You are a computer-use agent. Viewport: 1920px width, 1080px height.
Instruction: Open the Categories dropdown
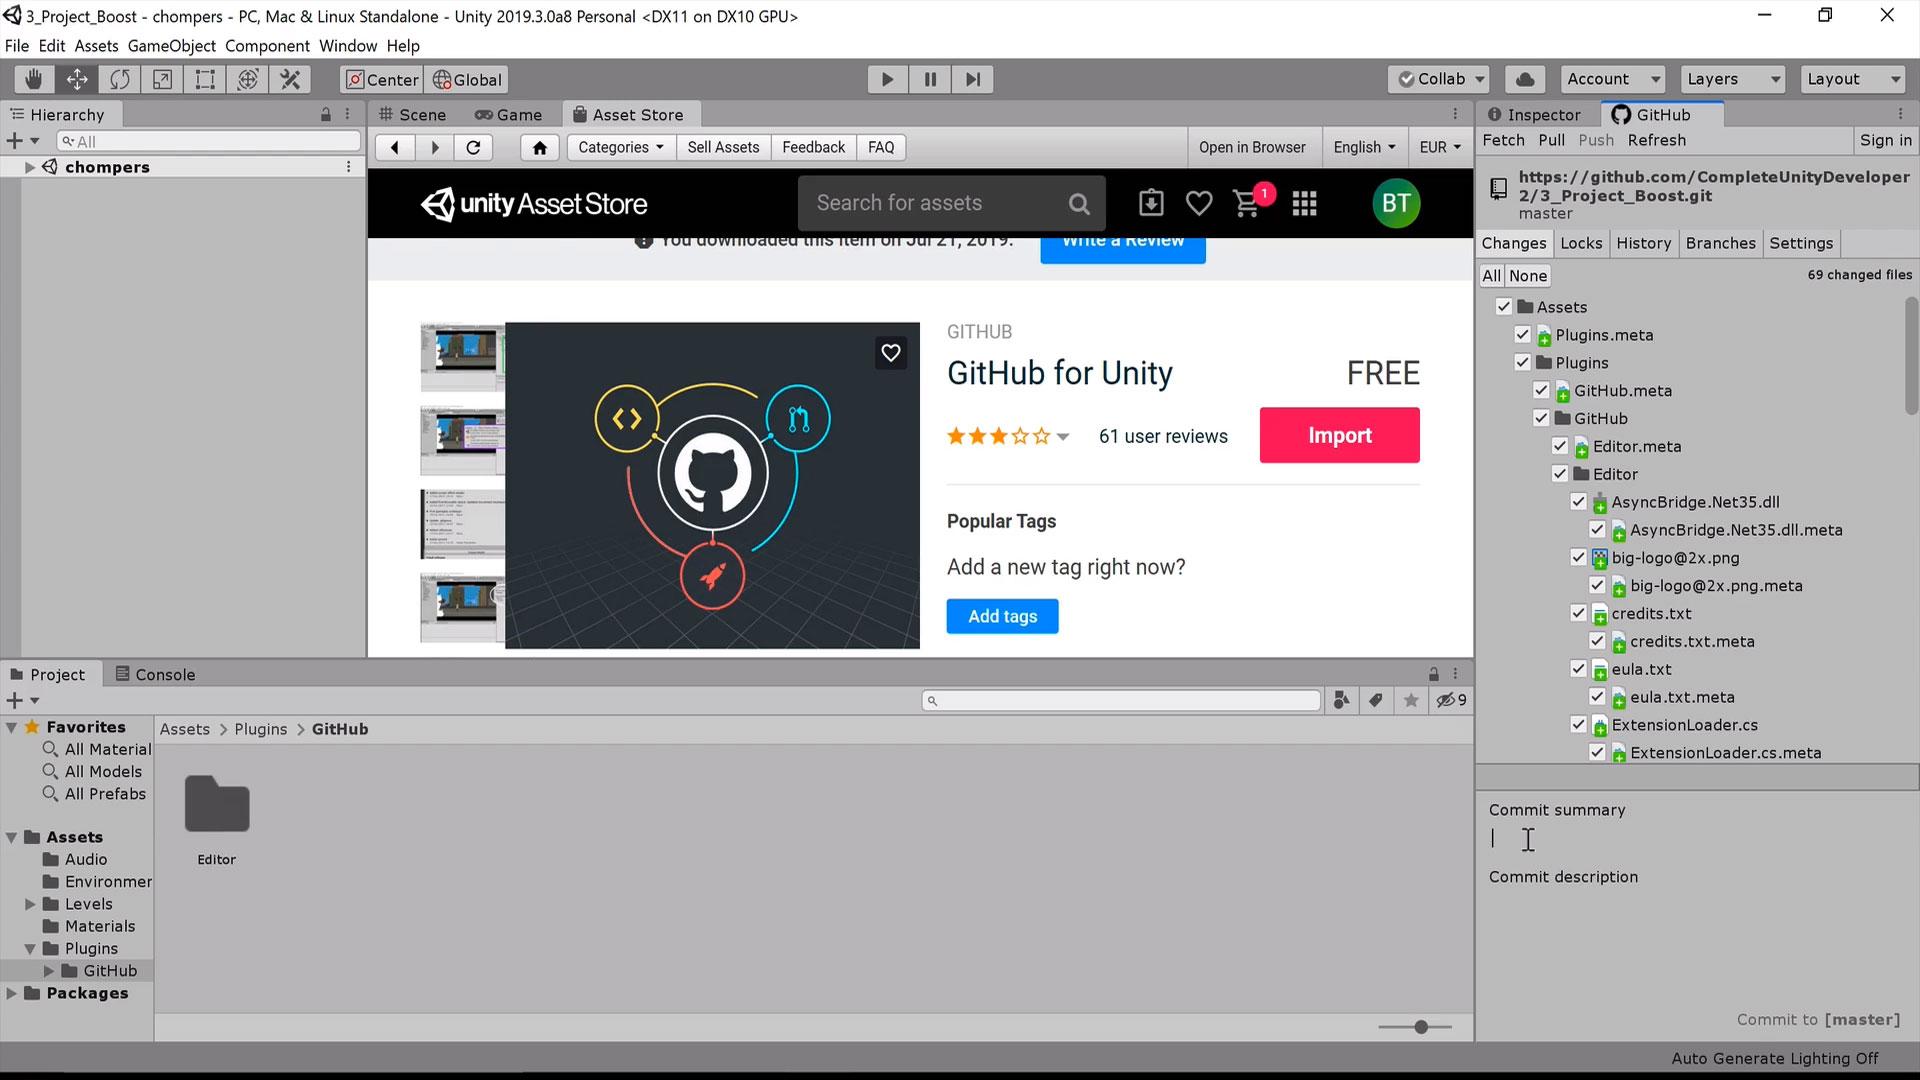click(621, 147)
